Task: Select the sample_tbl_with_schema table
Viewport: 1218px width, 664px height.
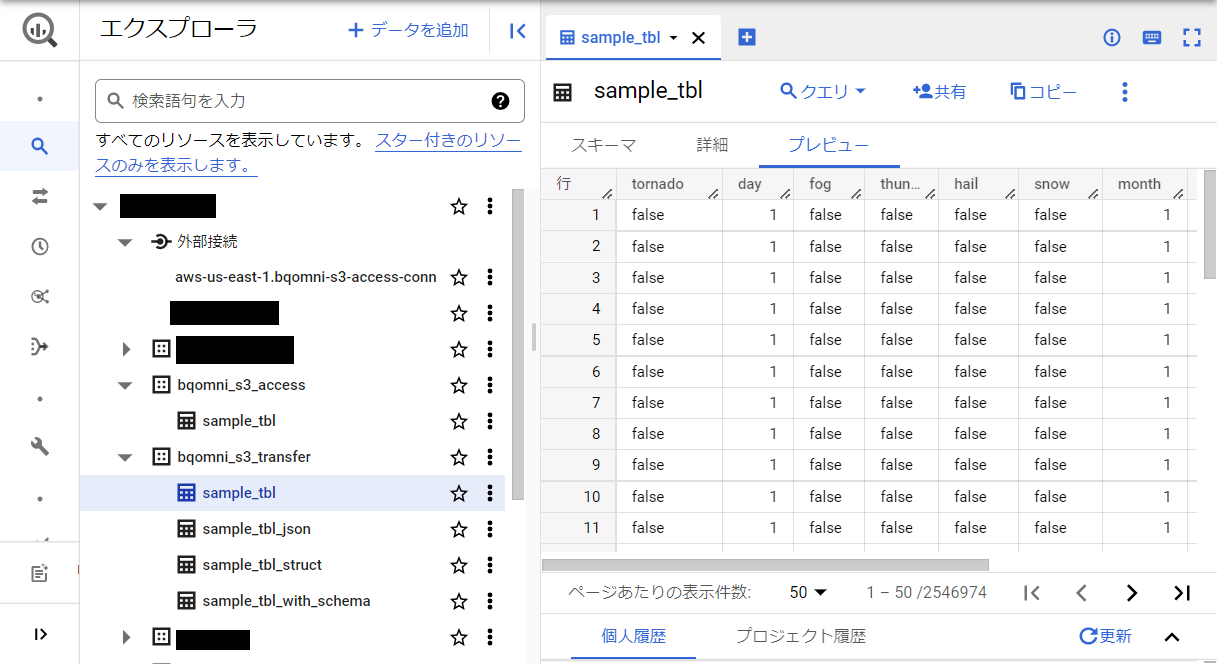Action: [286, 601]
